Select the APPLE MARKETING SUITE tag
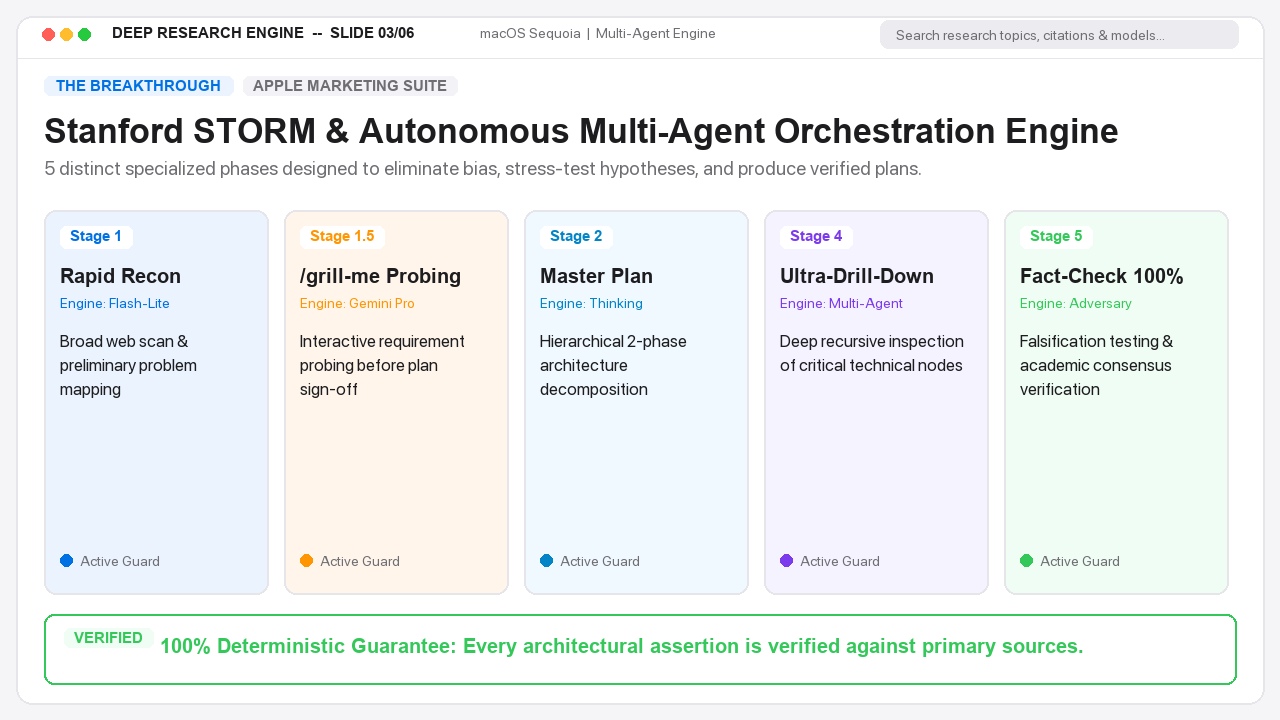 pos(350,86)
